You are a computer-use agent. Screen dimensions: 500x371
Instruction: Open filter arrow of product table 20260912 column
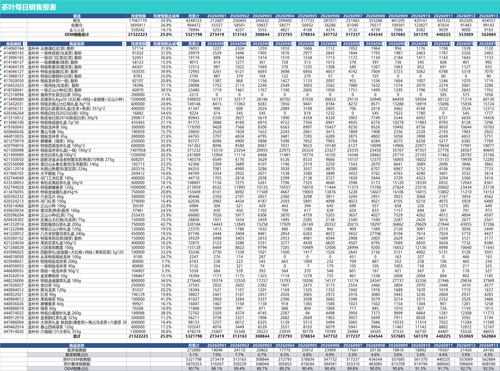(x=475, y=44)
